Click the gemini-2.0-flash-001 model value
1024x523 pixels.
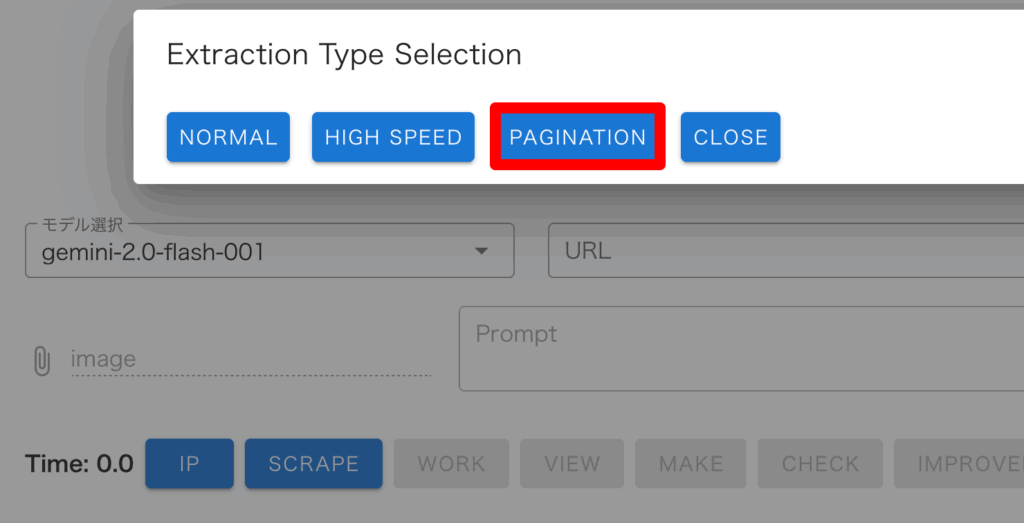click(x=153, y=253)
